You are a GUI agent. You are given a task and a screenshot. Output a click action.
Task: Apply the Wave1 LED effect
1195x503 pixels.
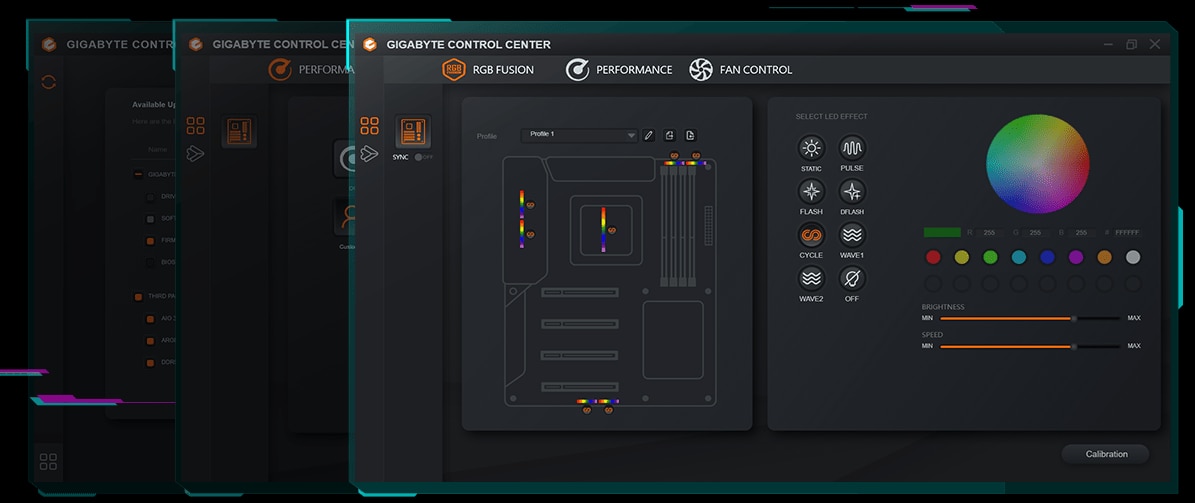[x=851, y=235]
